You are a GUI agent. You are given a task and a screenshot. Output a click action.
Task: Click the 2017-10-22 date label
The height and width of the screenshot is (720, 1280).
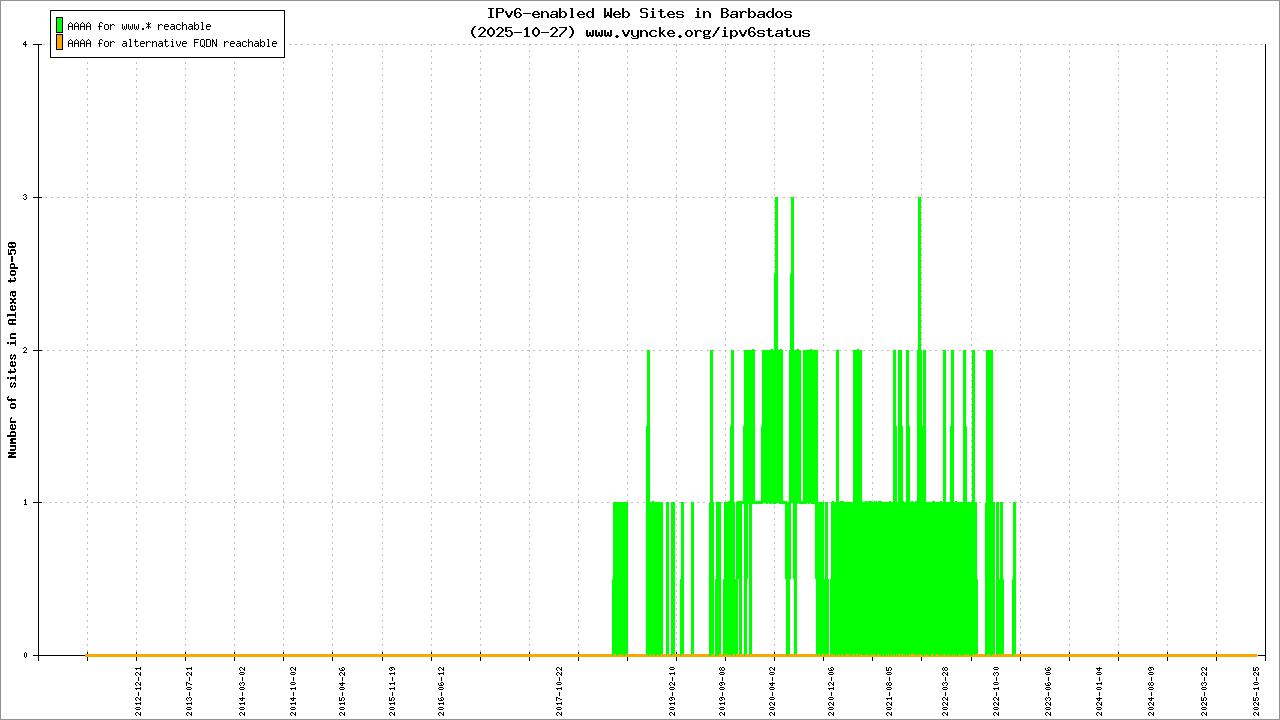pyautogui.click(x=560, y=688)
